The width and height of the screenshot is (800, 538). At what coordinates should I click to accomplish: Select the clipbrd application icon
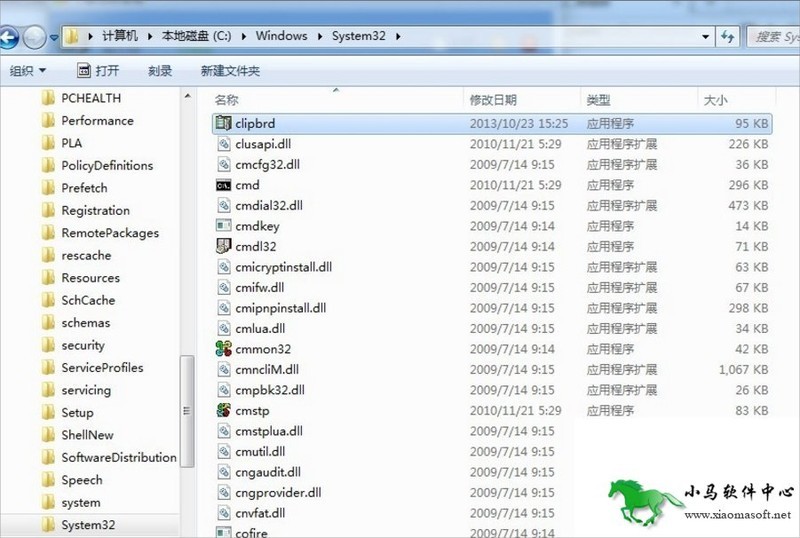(223, 123)
